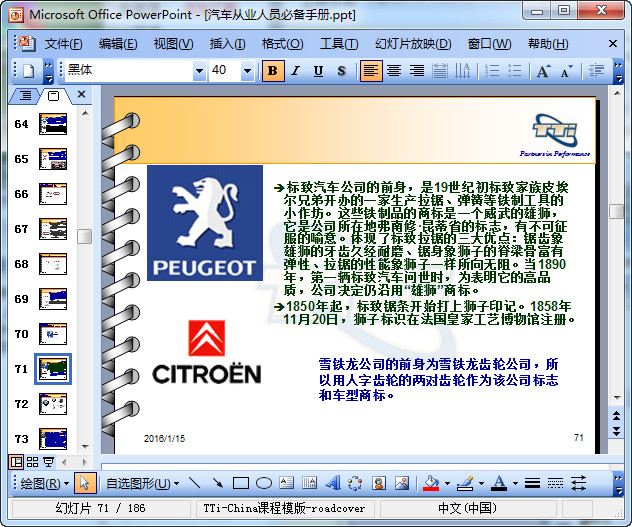Viewport: 632px width, 527px height.
Task: Select slide 73 thumbnail
Action: pos(53,439)
